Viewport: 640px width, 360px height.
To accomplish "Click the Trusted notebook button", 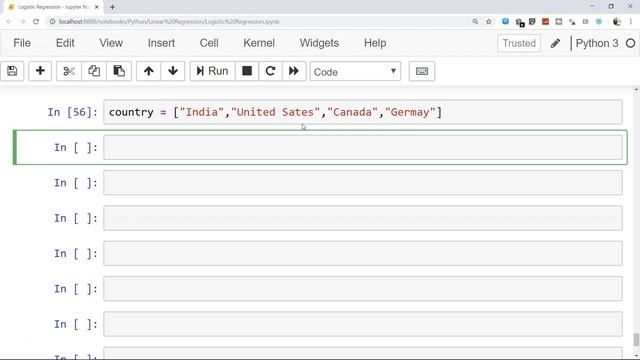I will click(x=519, y=43).
